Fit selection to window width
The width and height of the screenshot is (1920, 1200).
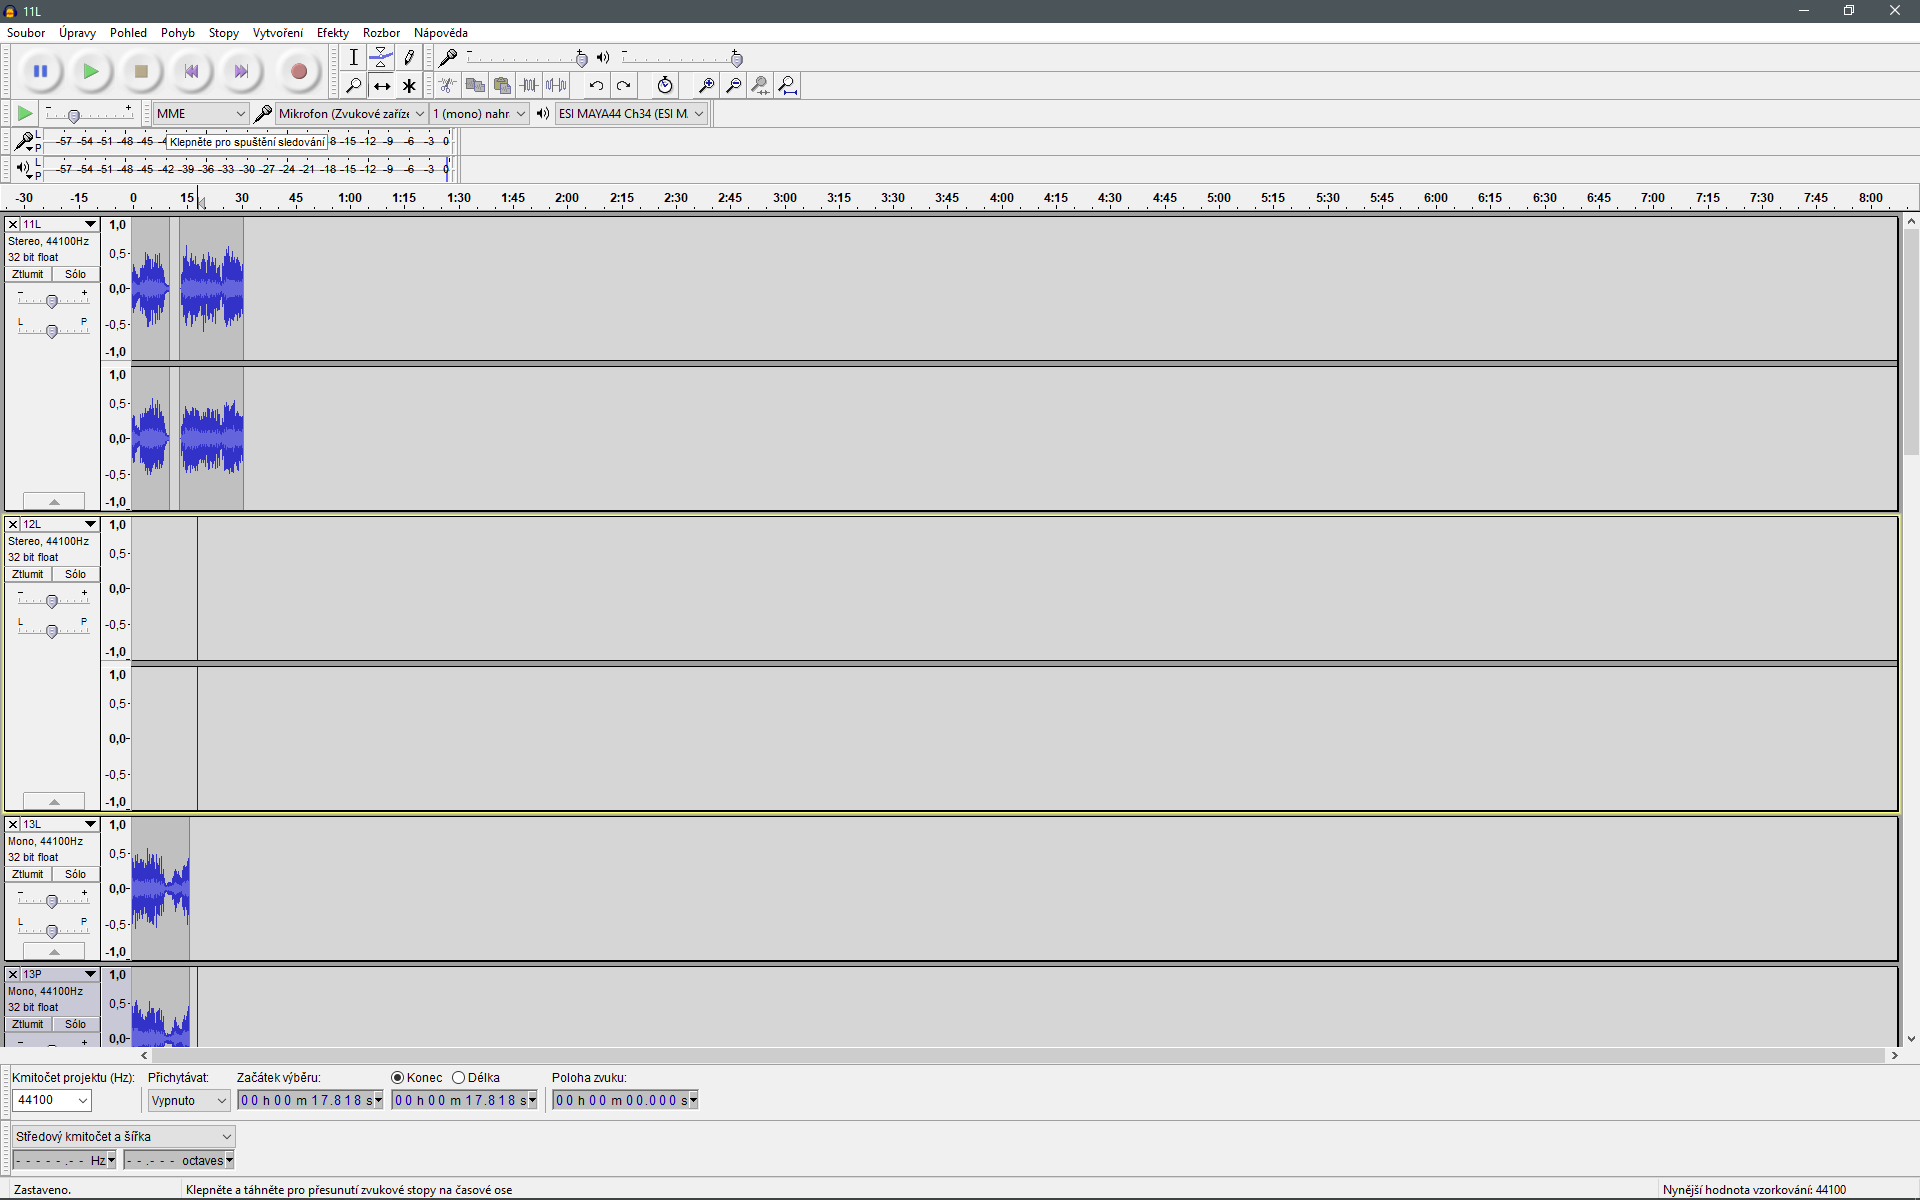(760, 85)
